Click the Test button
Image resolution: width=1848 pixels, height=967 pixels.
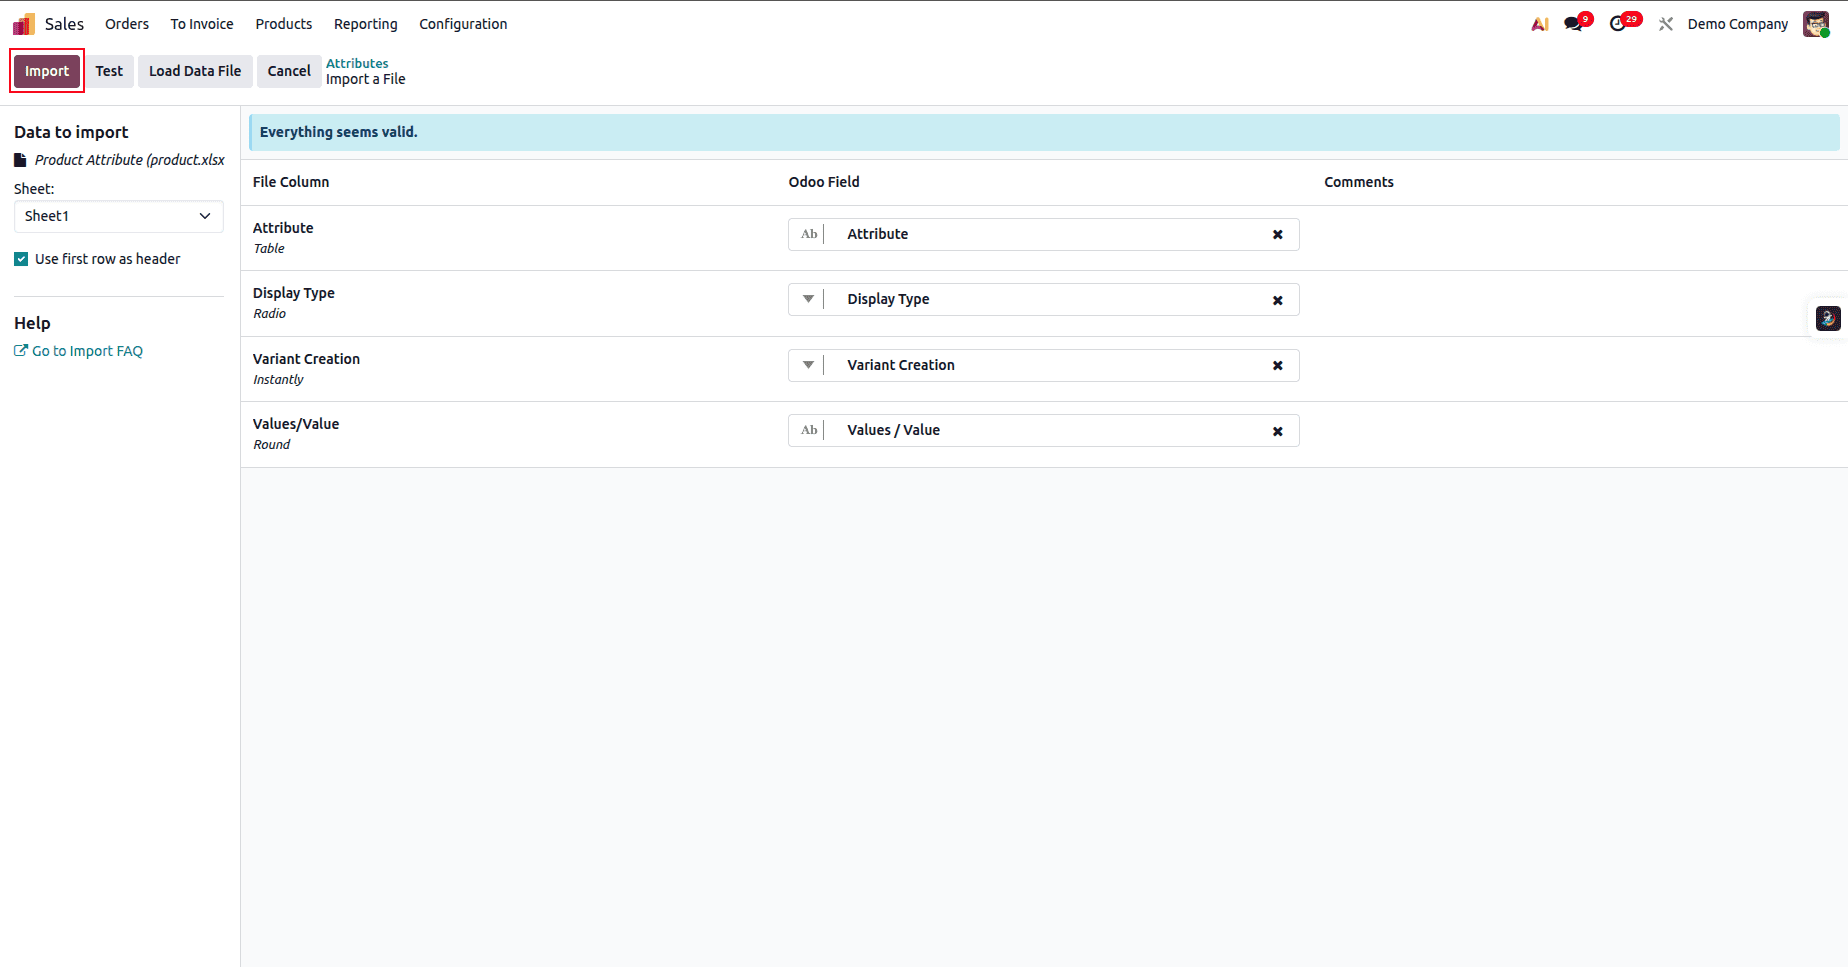[109, 71]
